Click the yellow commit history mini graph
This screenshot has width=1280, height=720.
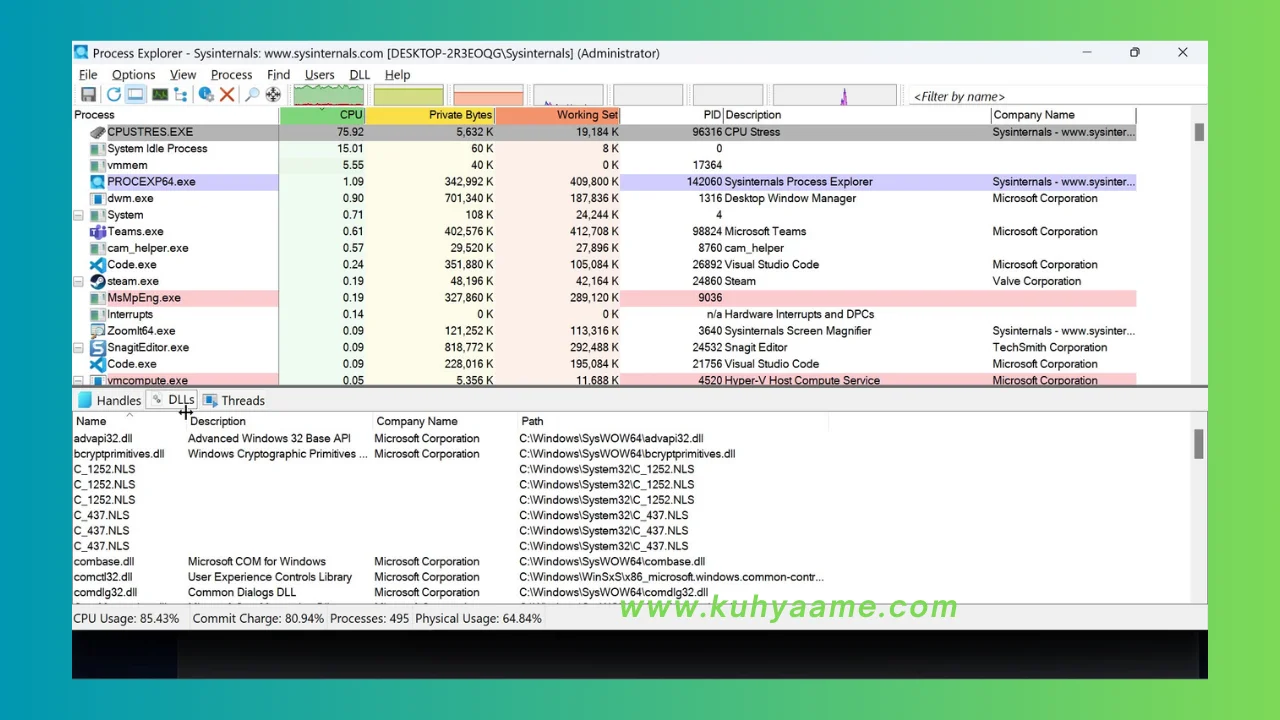click(408, 95)
